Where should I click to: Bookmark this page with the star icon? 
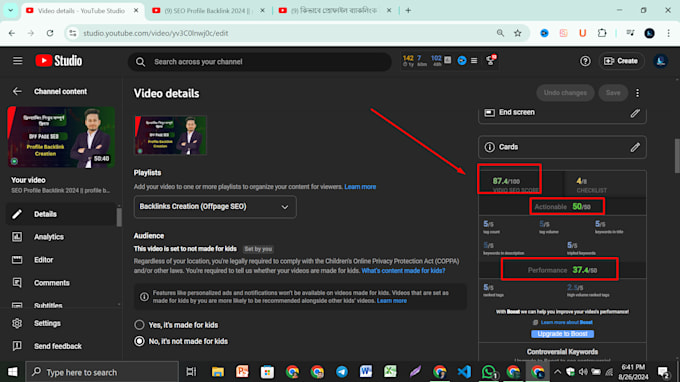pos(517,33)
